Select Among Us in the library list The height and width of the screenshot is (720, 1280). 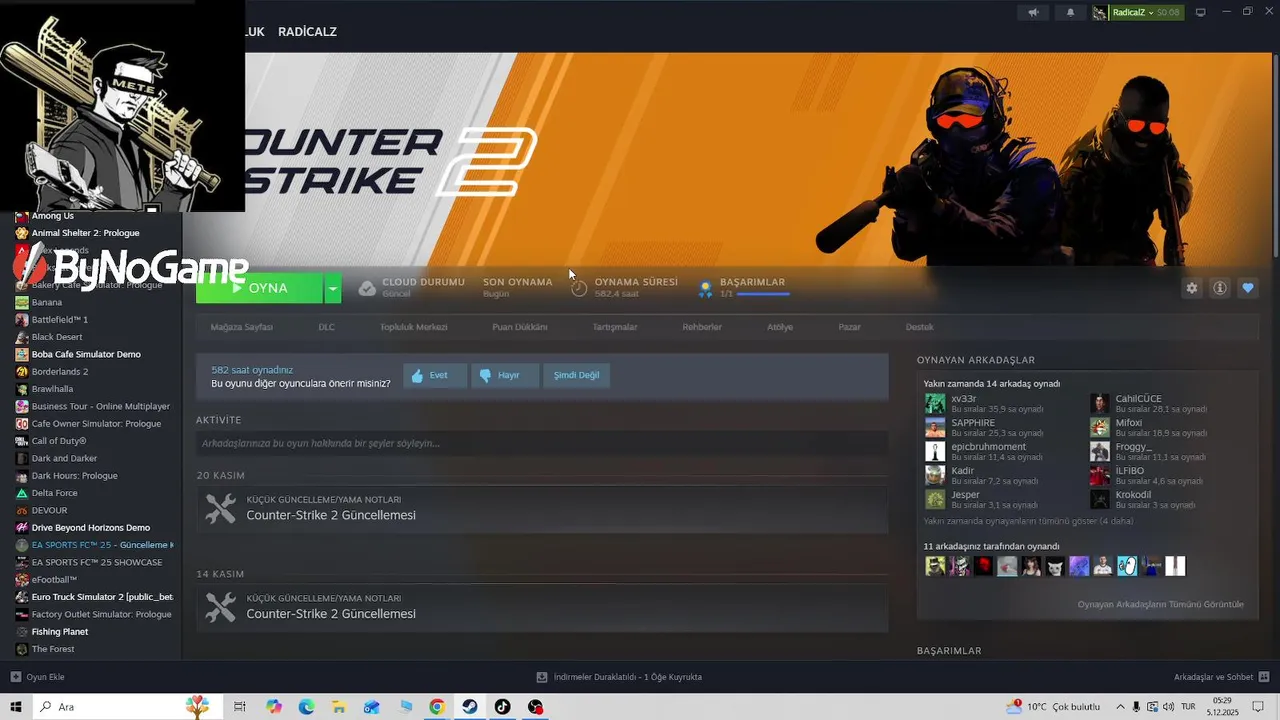pyautogui.click(x=53, y=216)
